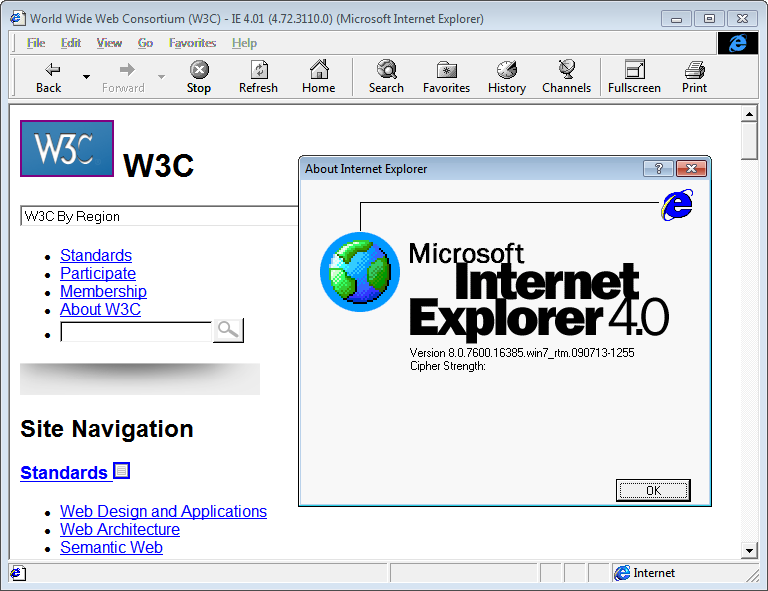Click the status bar page icon
768x591 pixels.
pos(18,573)
